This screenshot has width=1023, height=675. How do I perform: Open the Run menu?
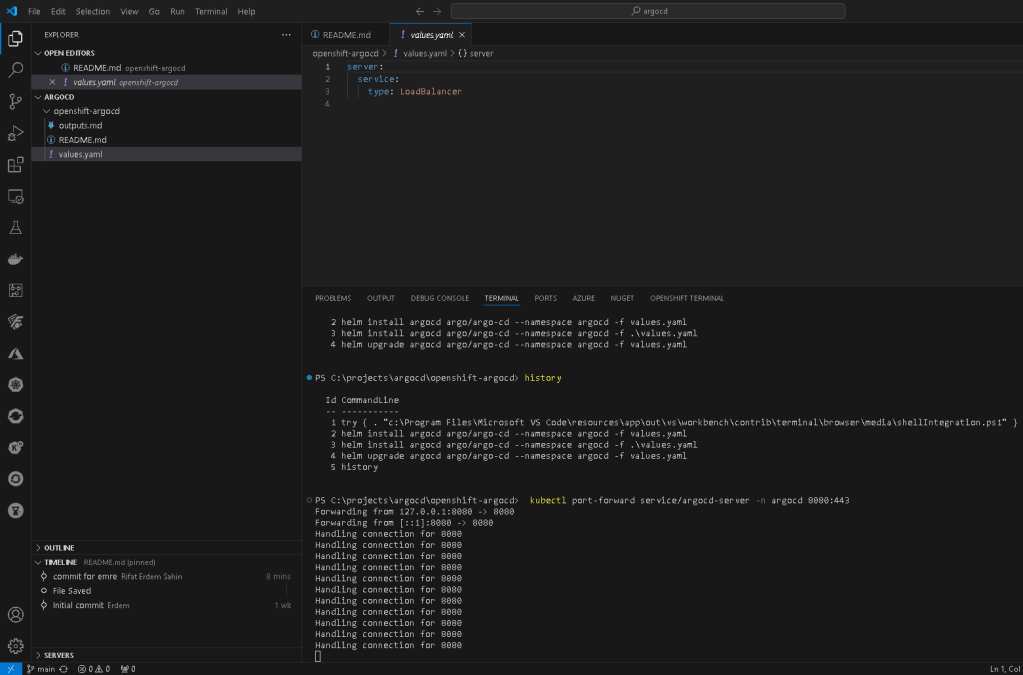[x=177, y=11]
